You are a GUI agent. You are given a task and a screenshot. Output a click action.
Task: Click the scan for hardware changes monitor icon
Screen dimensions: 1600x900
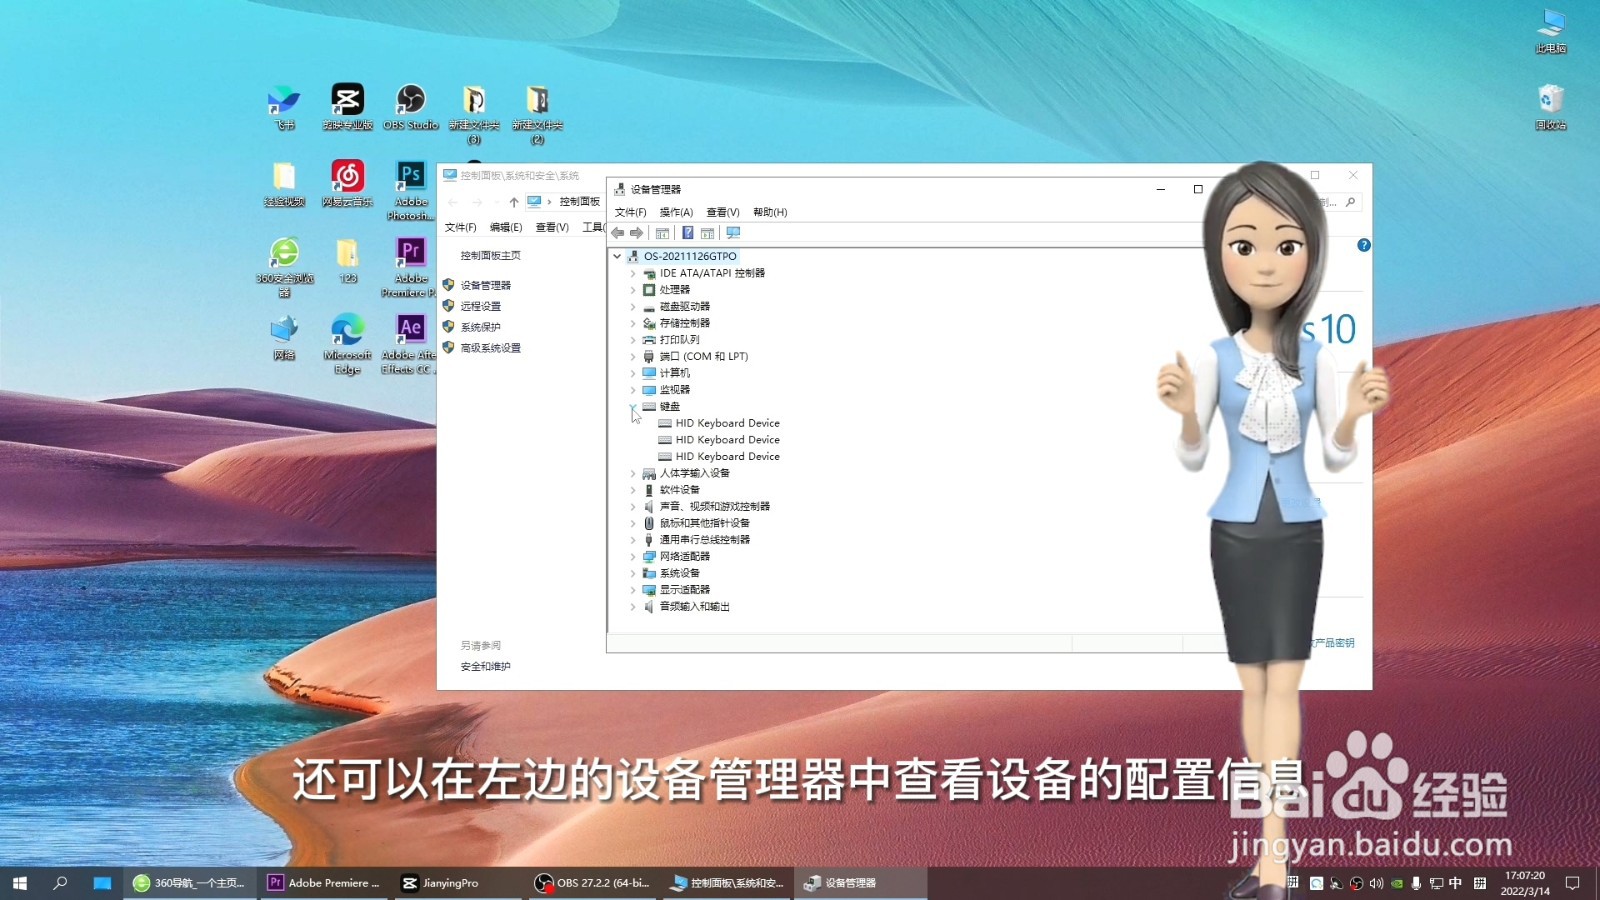[x=733, y=233]
